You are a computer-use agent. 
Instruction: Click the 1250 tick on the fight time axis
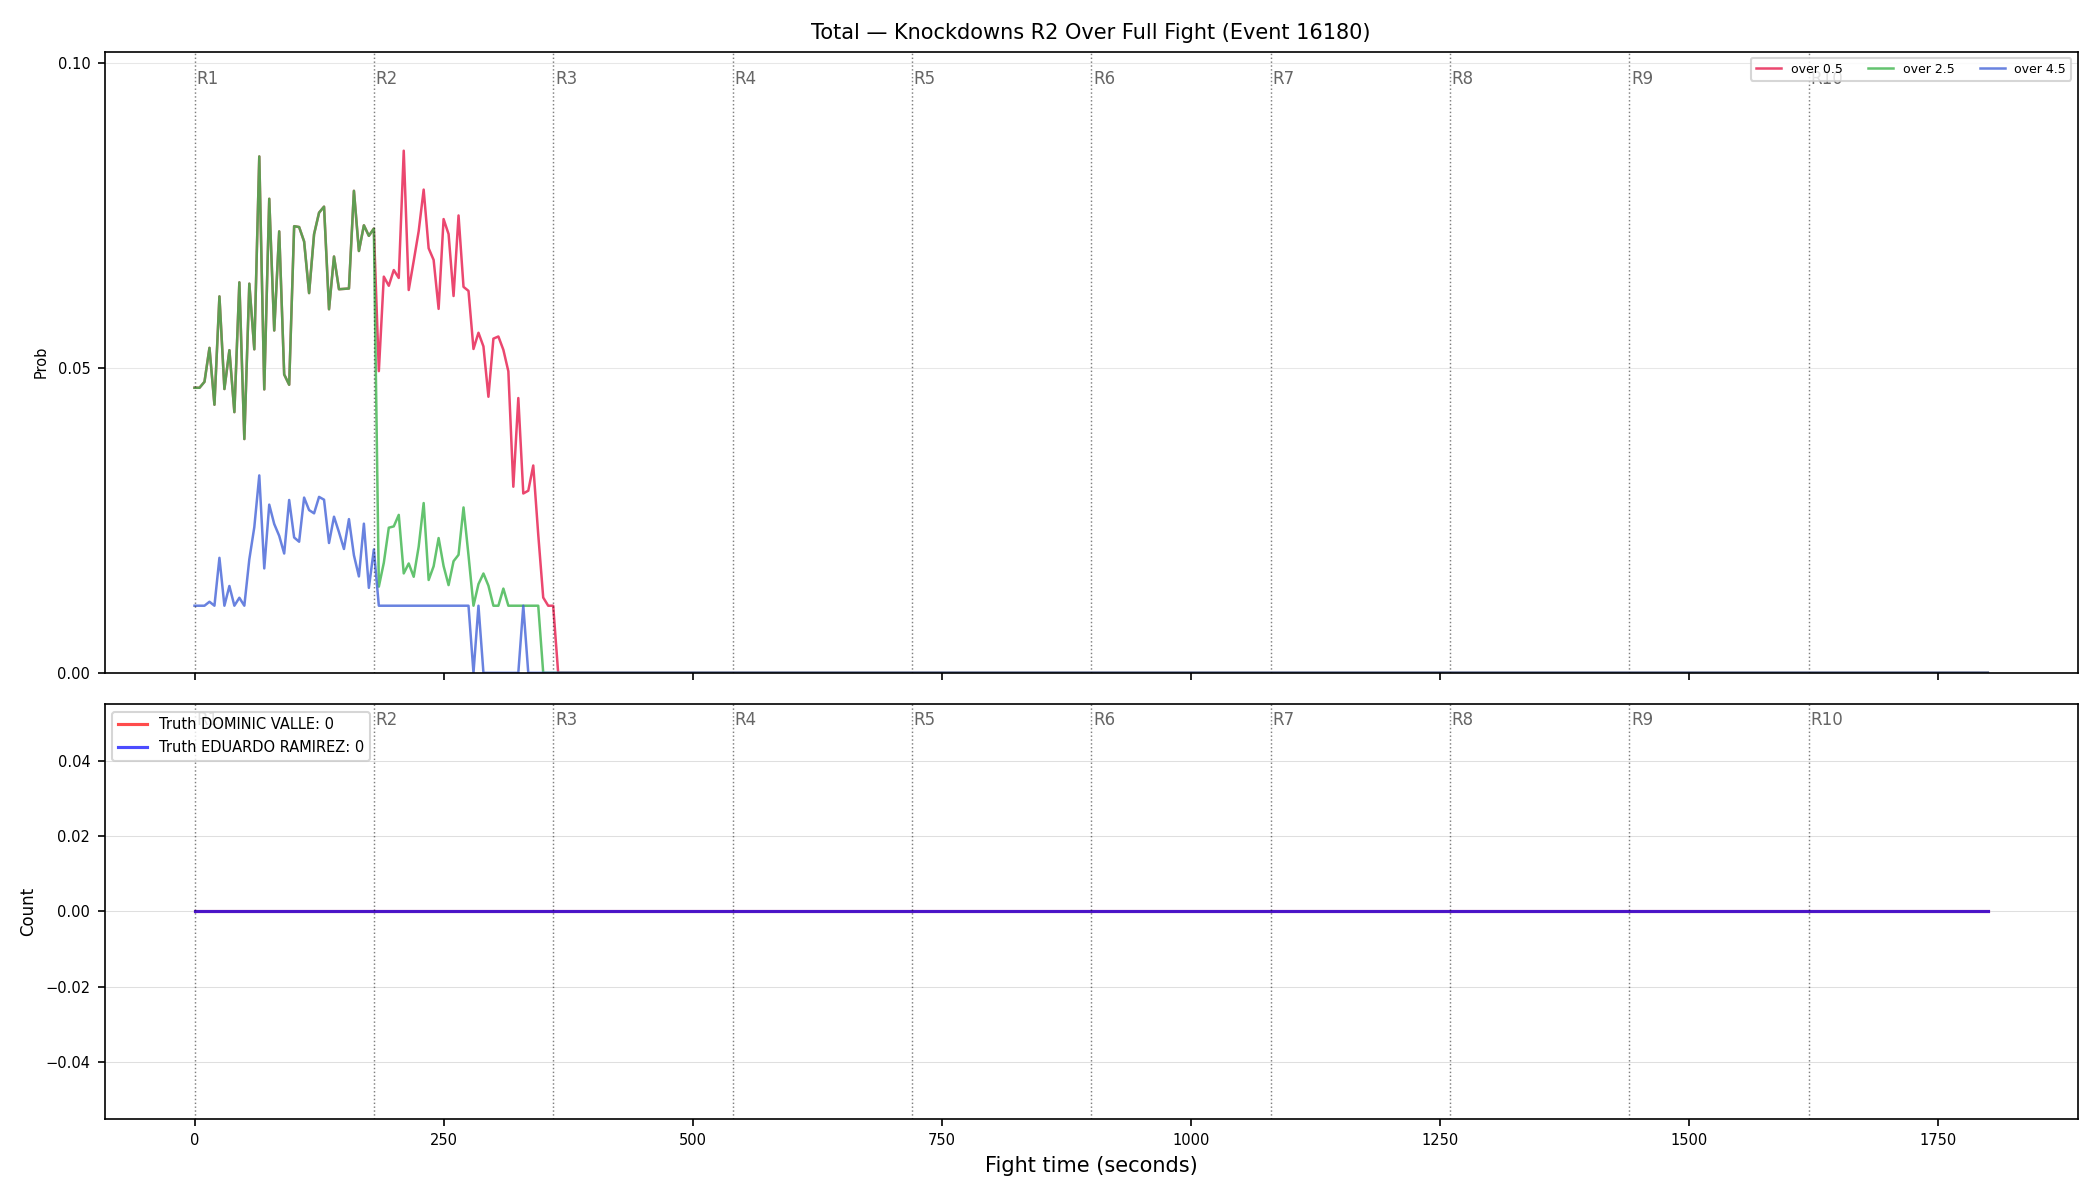pos(1440,1140)
